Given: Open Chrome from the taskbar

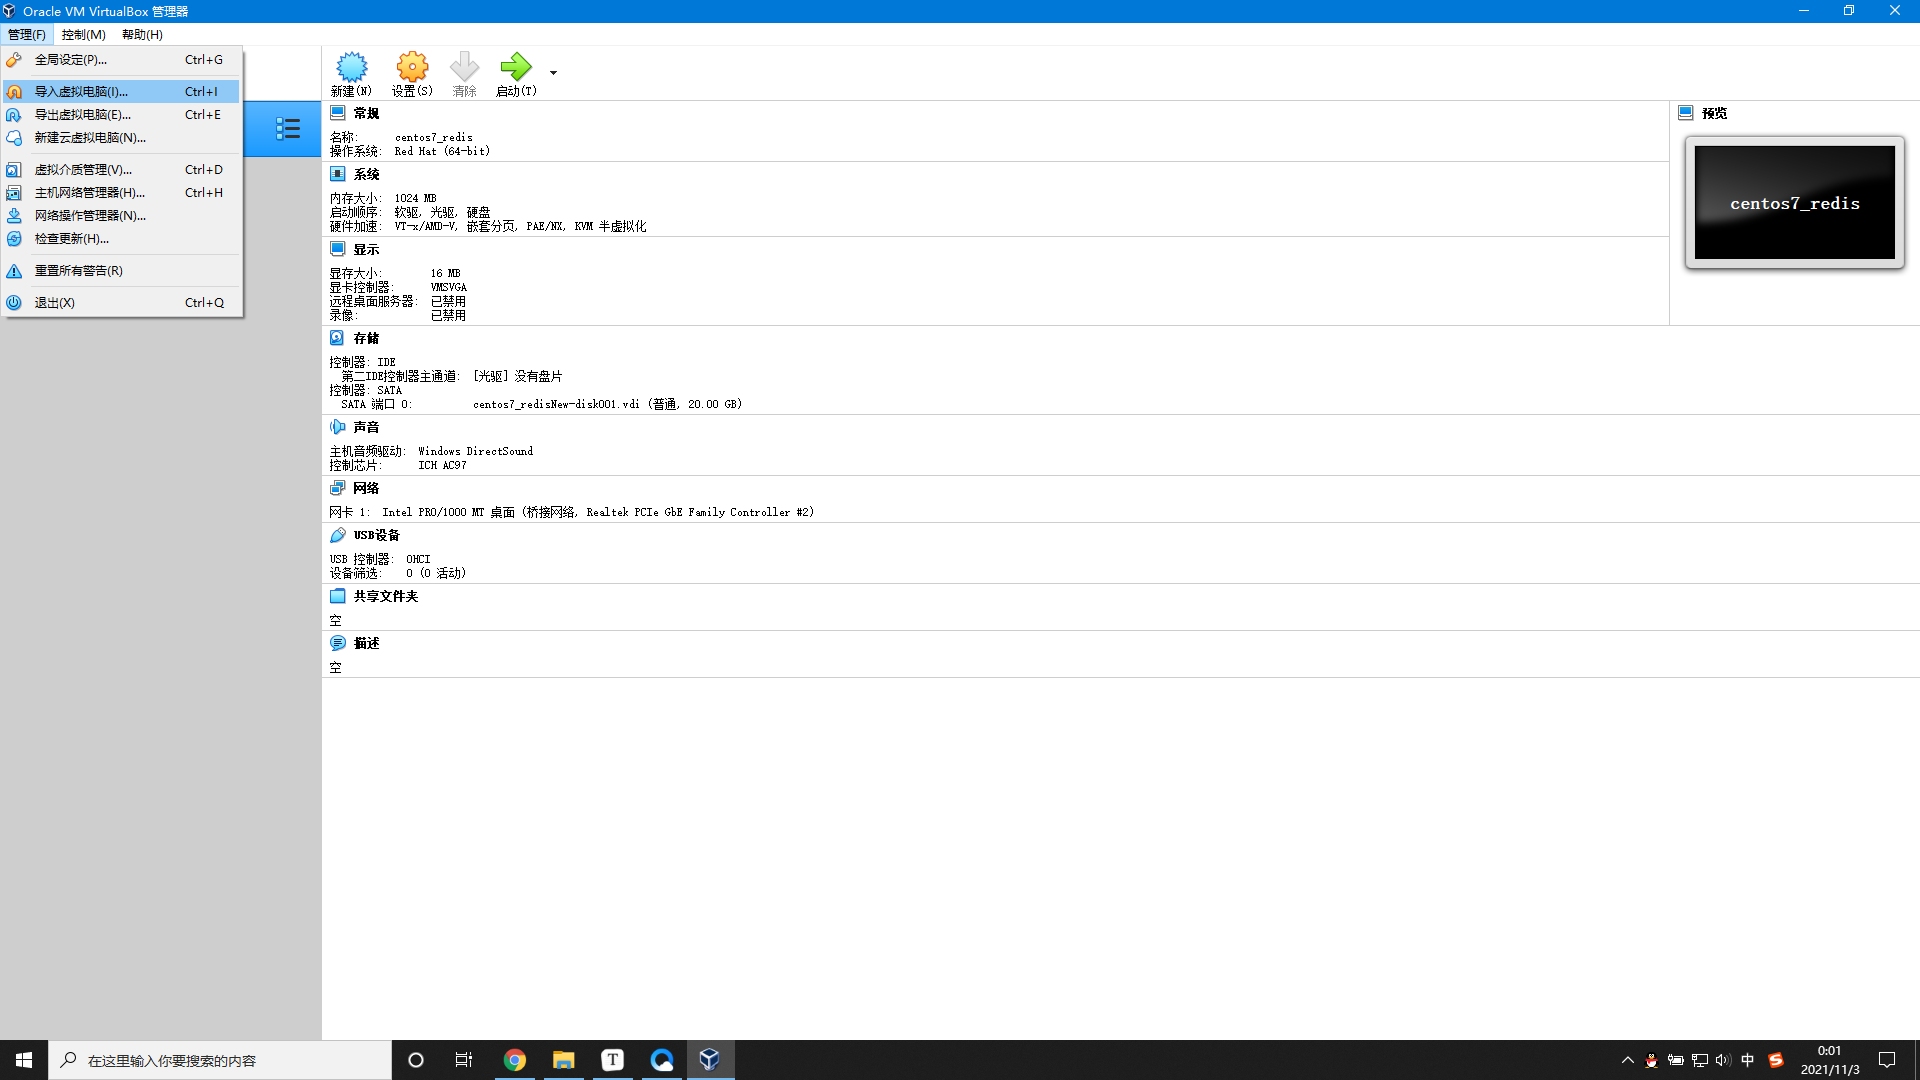Looking at the screenshot, I should tap(515, 1060).
